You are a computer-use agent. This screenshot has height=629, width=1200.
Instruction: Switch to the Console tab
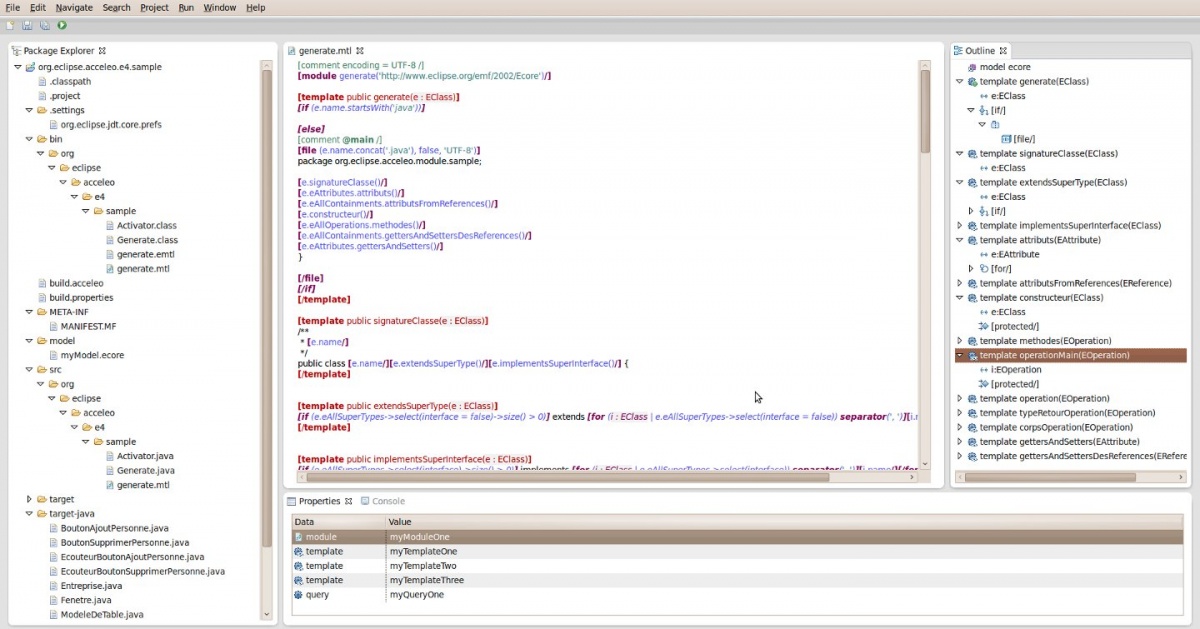[x=388, y=501]
